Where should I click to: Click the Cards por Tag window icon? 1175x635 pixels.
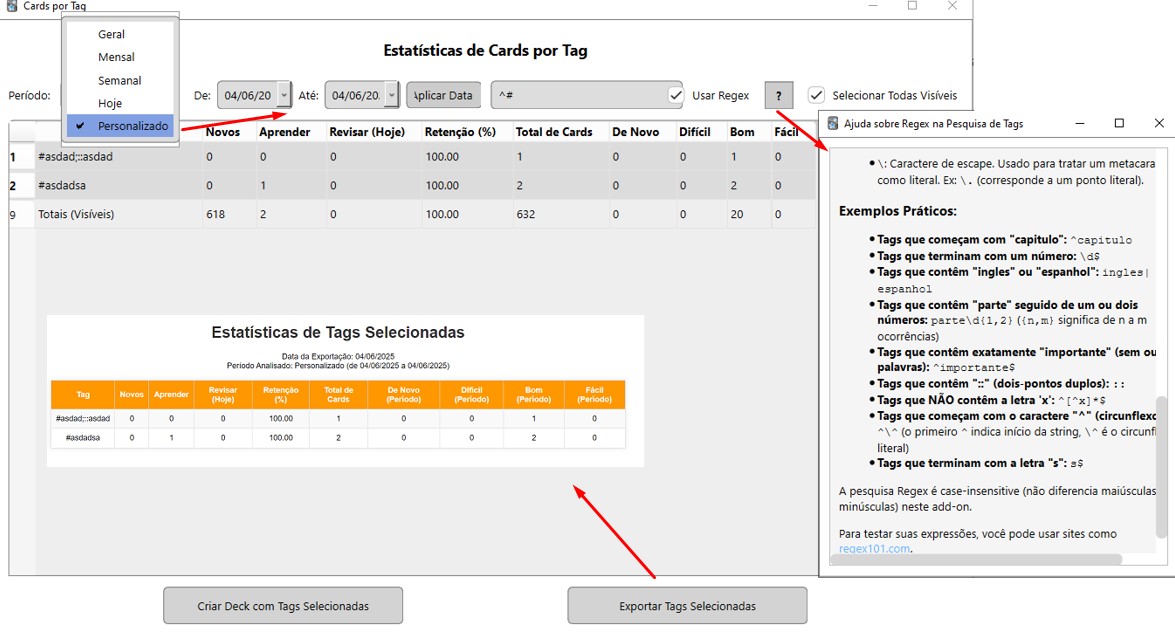11,6
